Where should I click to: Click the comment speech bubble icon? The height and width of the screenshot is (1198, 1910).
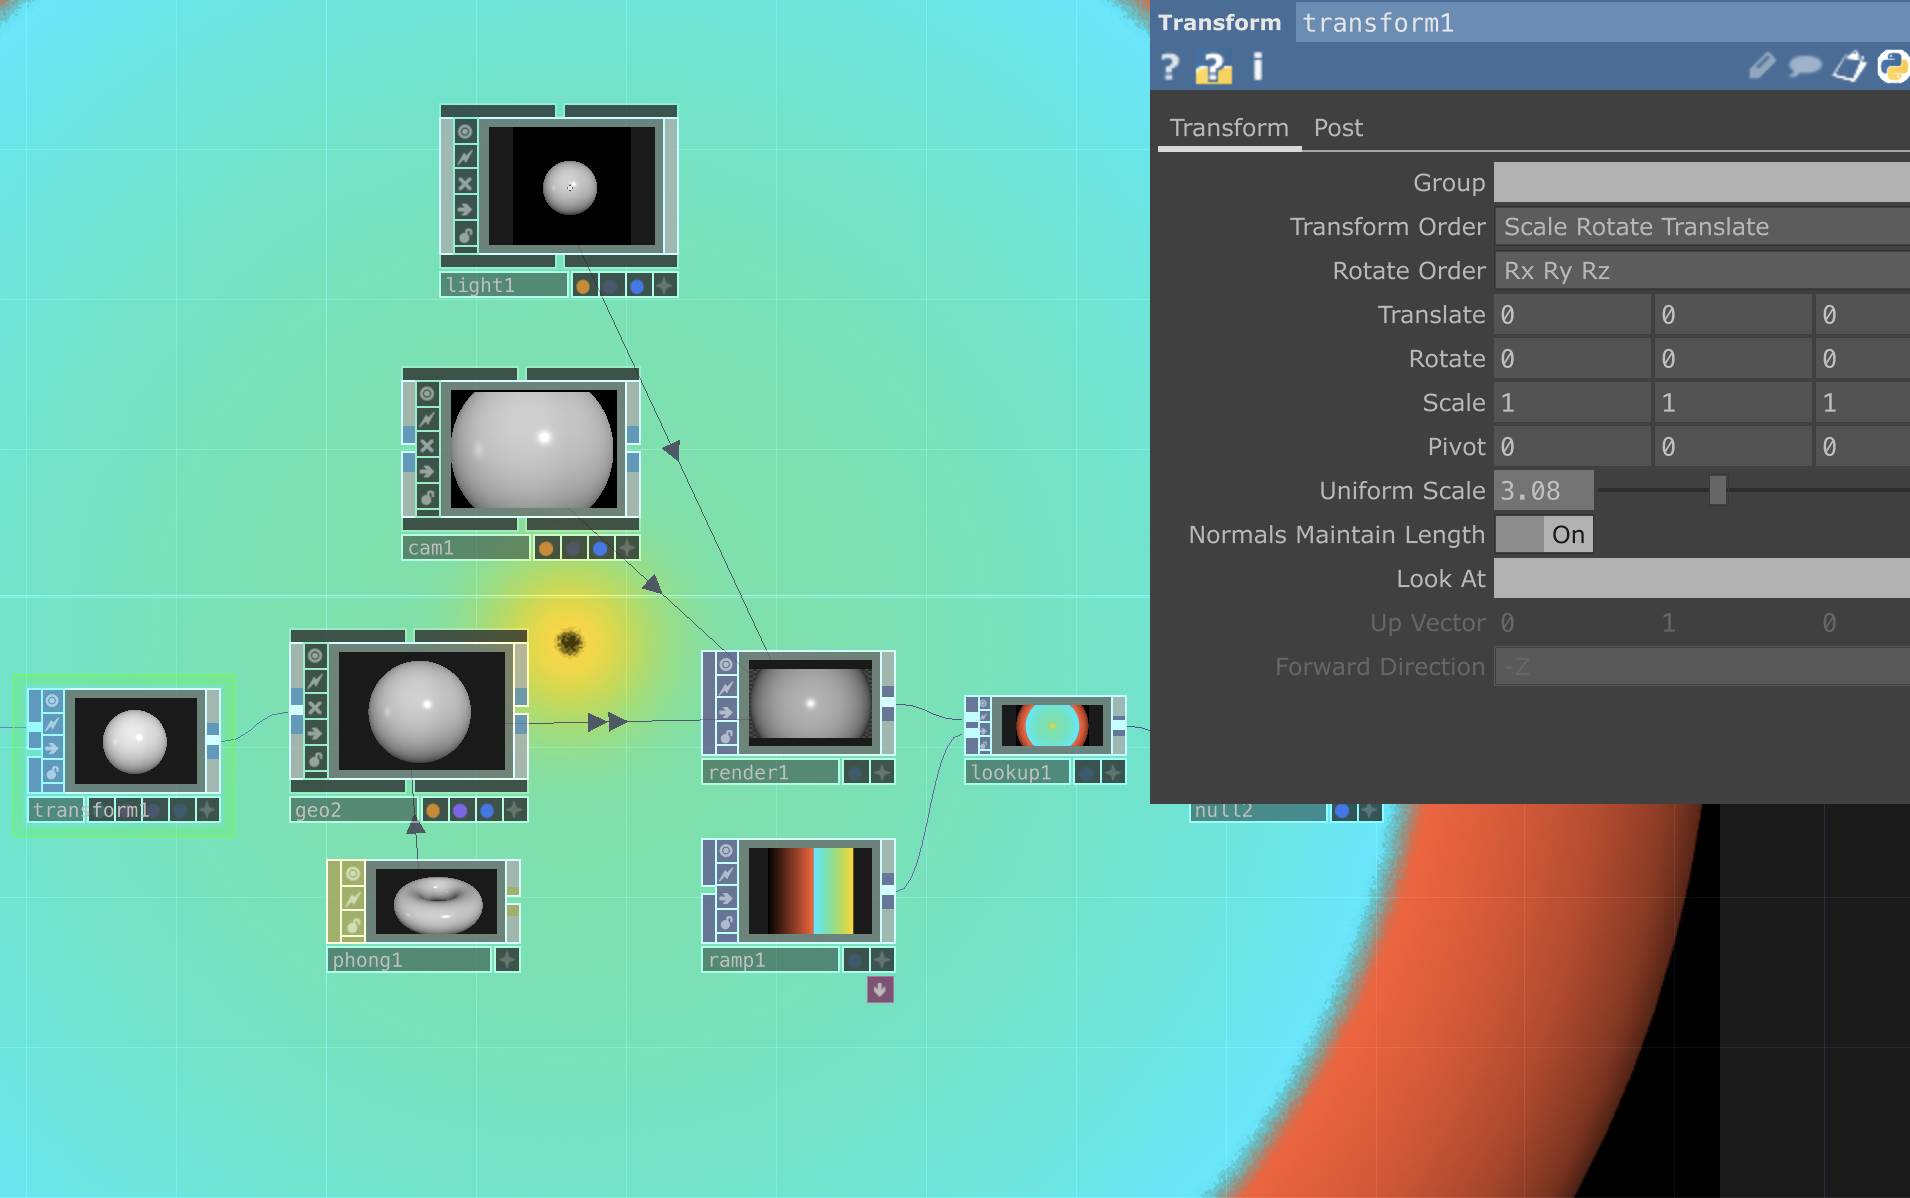pyautogui.click(x=1805, y=67)
